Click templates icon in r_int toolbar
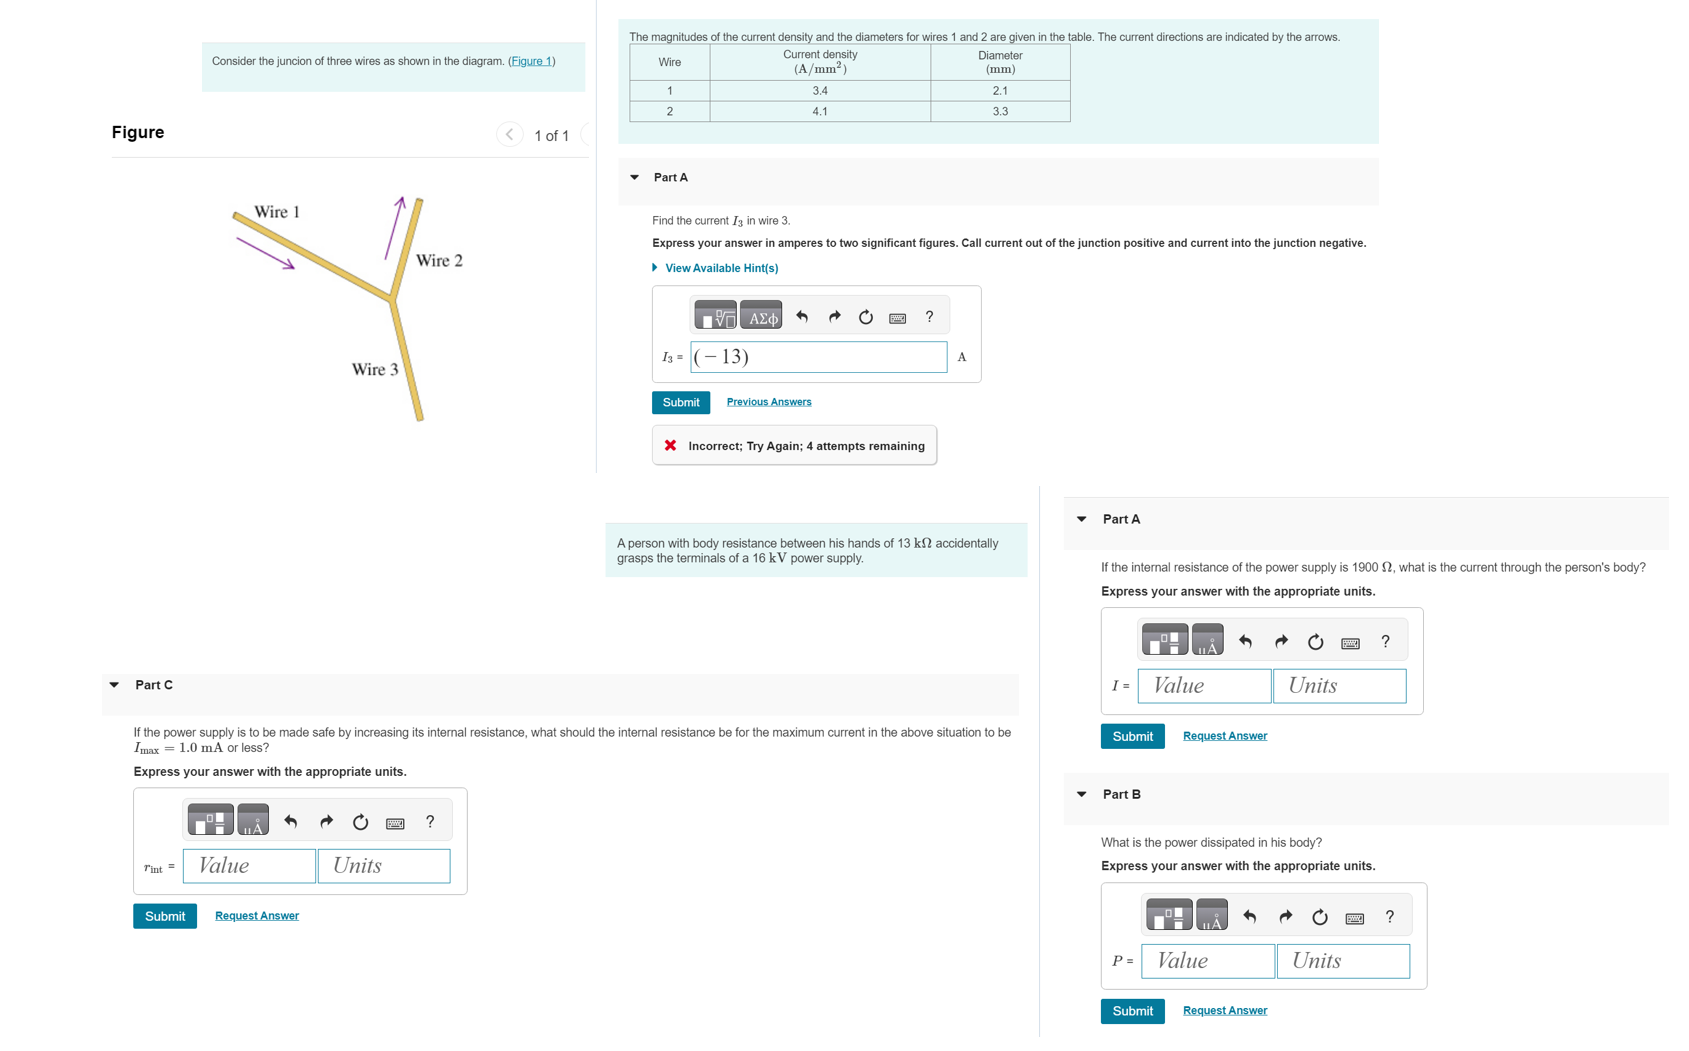 point(210,820)
